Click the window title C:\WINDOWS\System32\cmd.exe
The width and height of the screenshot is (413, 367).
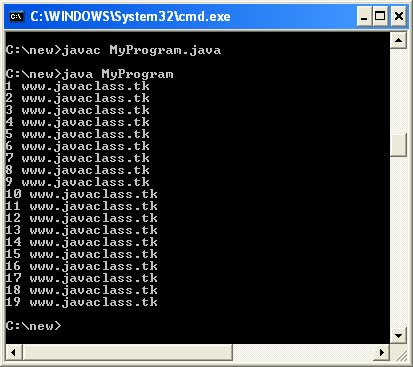click(130, 16)
